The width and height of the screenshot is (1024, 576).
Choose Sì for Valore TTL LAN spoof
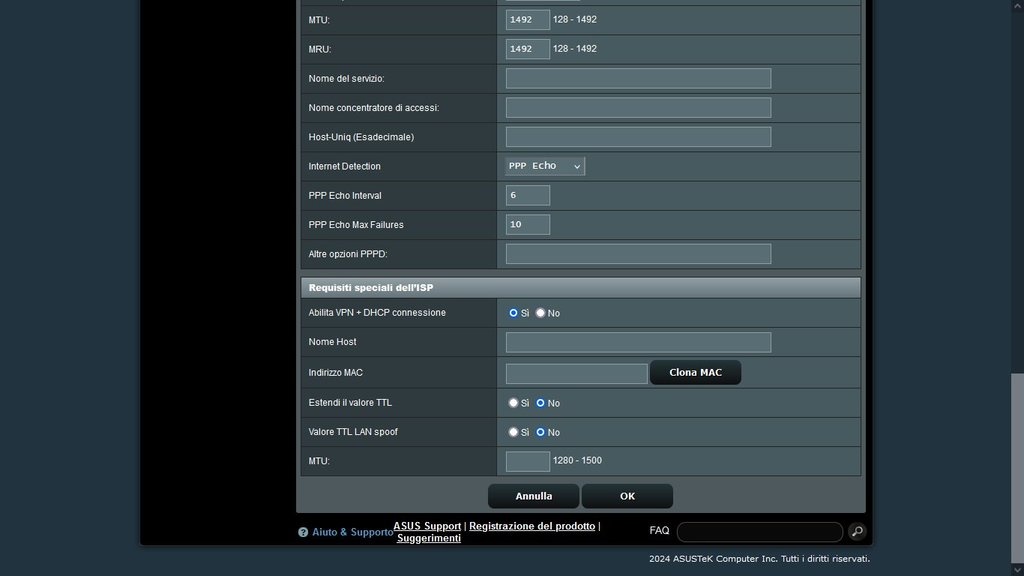513,432
